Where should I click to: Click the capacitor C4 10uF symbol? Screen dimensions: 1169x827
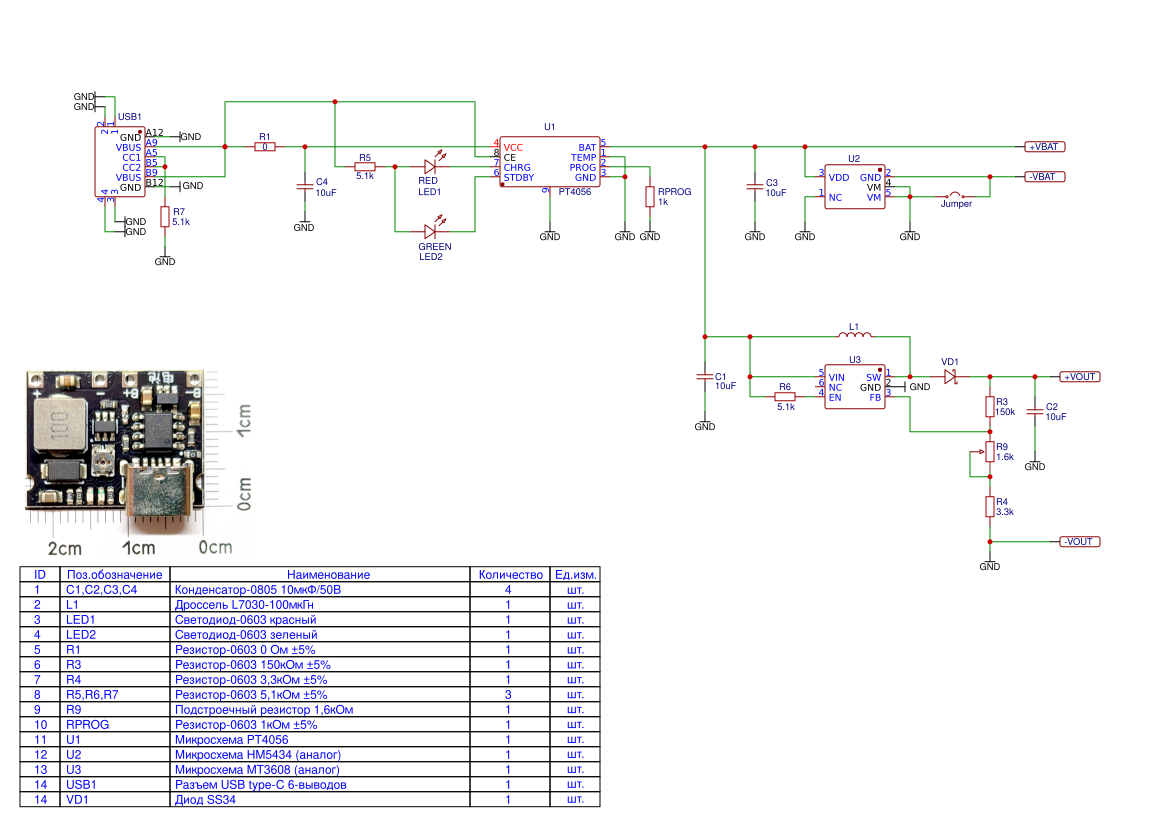(x=305, y=188)
